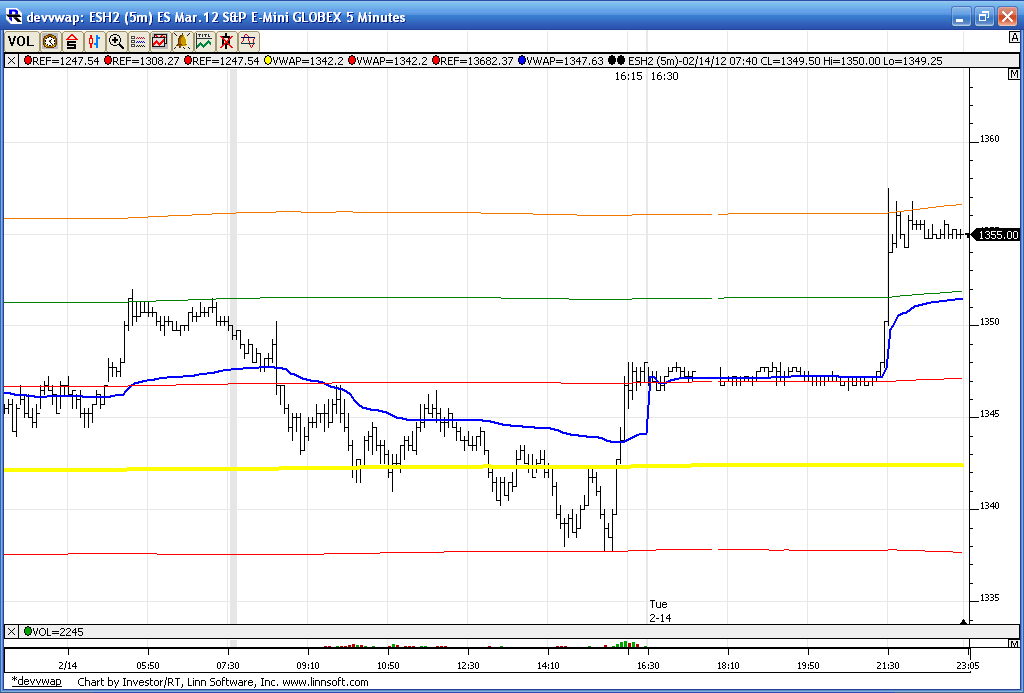The height and width of the screenshot is (693, 1024).
Task: Click the 09:10 time axis label
Action: [x=308, y=666]
